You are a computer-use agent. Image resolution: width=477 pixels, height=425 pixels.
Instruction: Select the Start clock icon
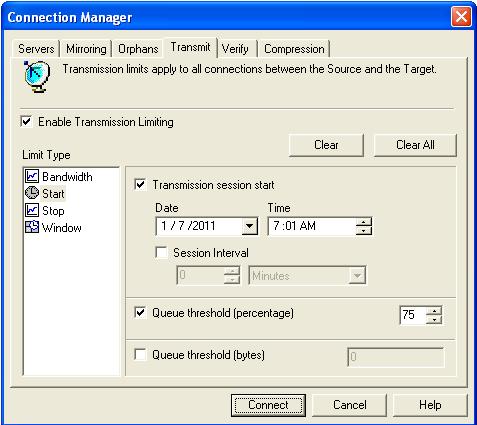32,193
